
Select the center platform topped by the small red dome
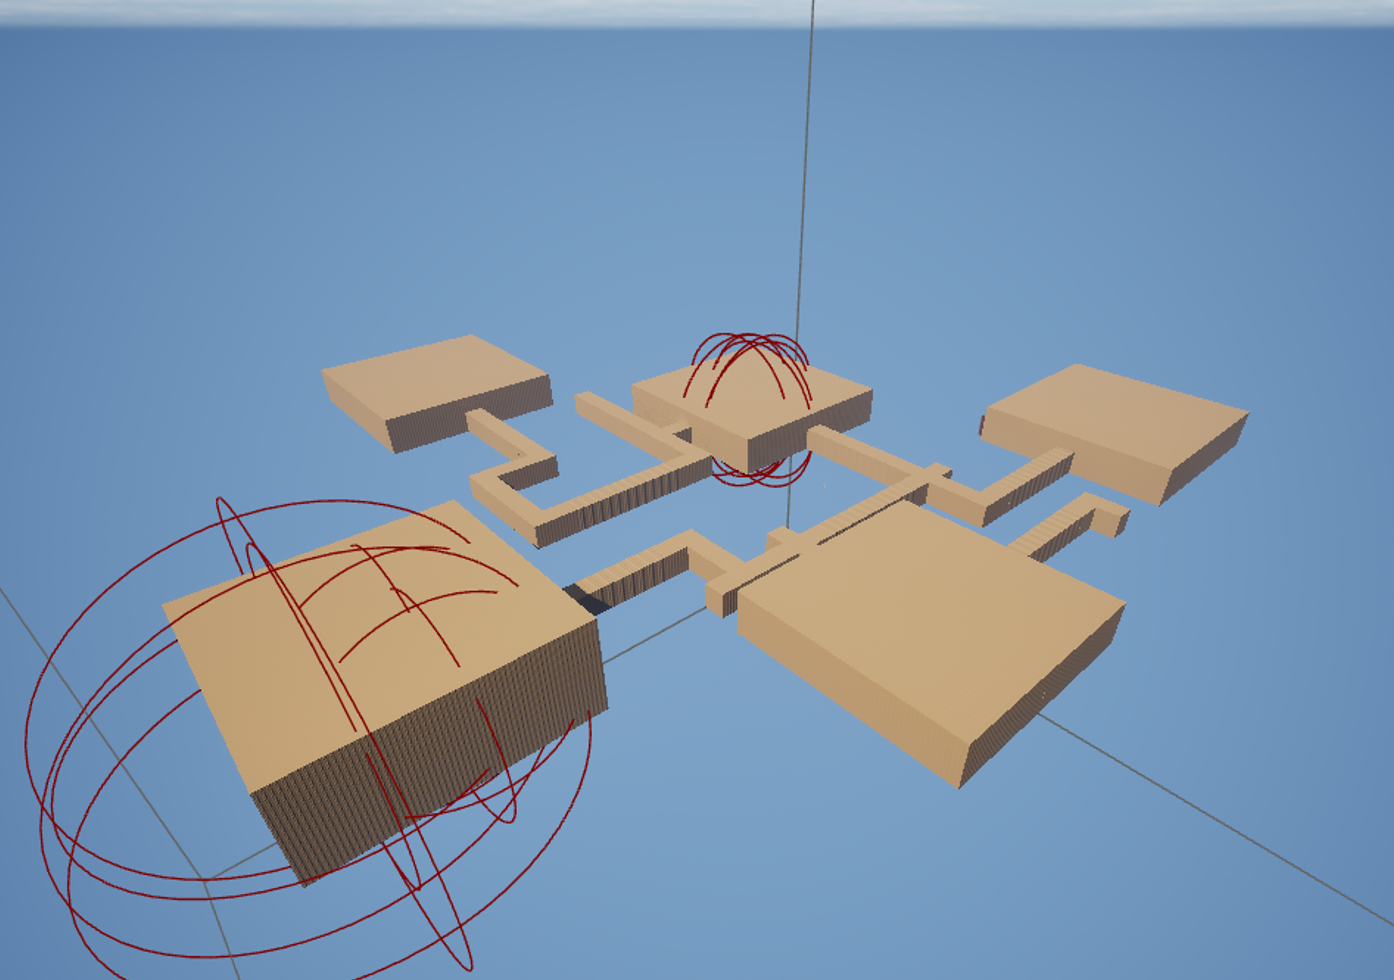coord(752,410)
